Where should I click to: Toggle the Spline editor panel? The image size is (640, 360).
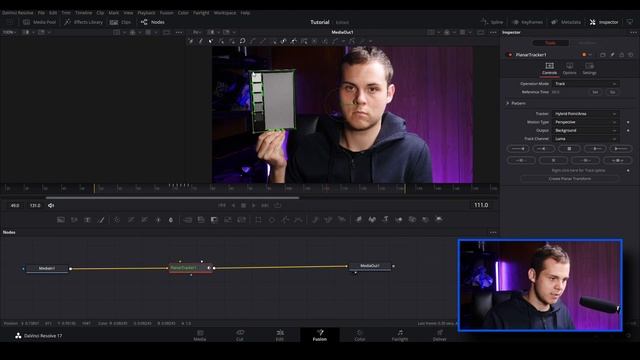click(492, 22)
